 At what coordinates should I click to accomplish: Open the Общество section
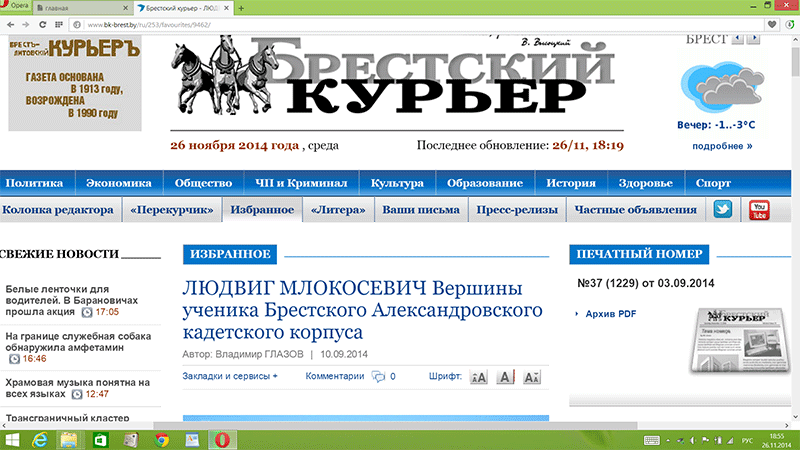[203, 183]
